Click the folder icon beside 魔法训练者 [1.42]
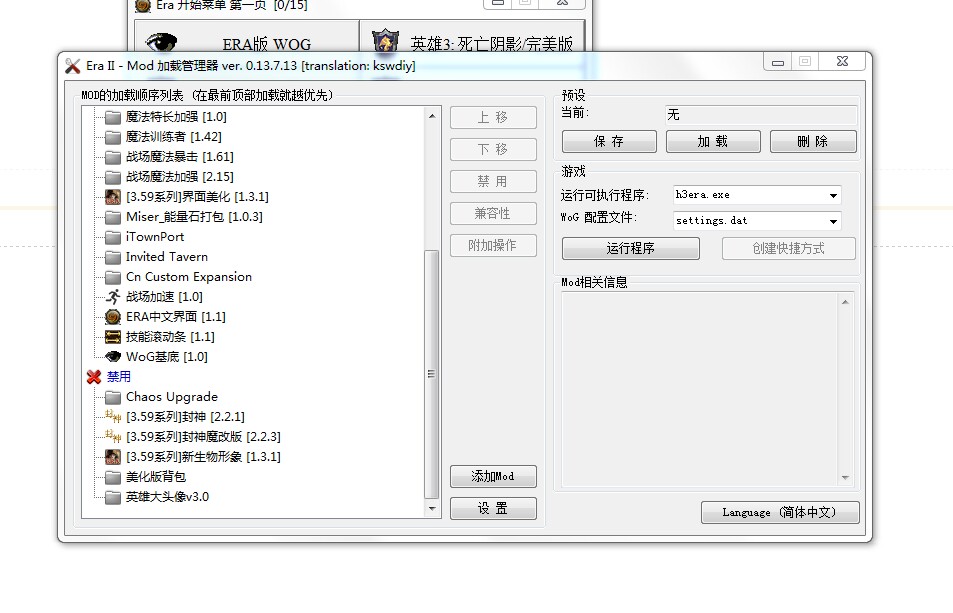The image size is (953, 613). pos(112,137)
